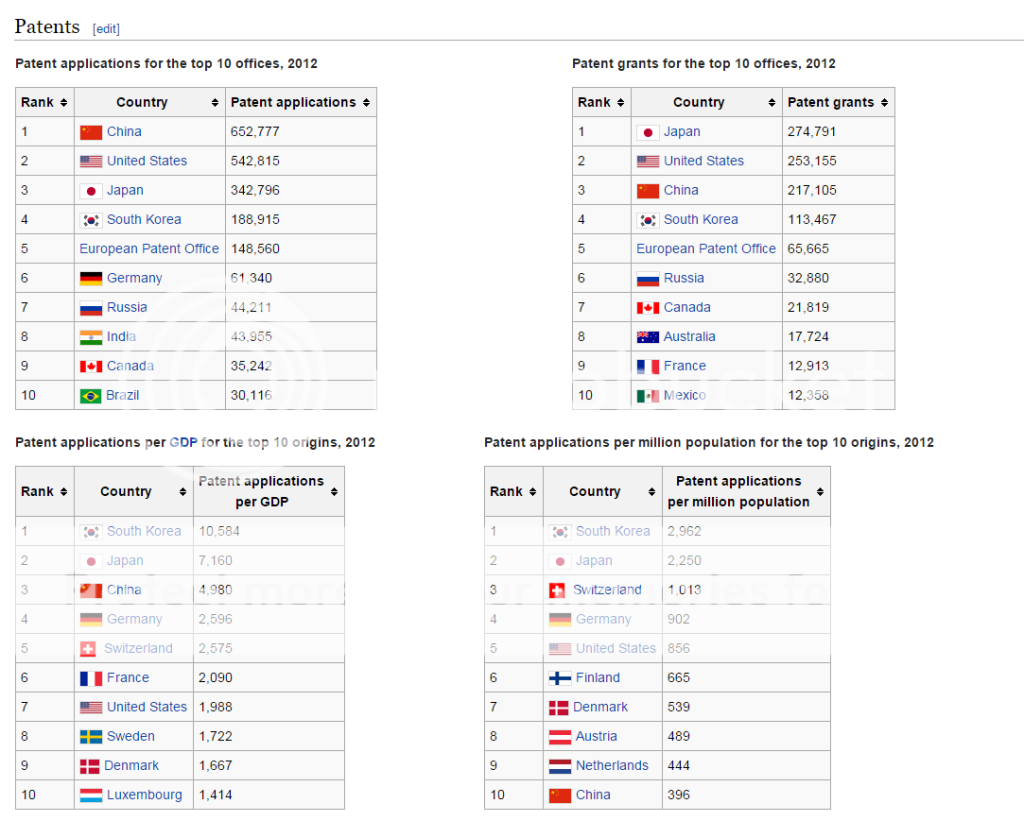Click the value 665 for Finland
Screen dimensions: 1024x838
679,678
